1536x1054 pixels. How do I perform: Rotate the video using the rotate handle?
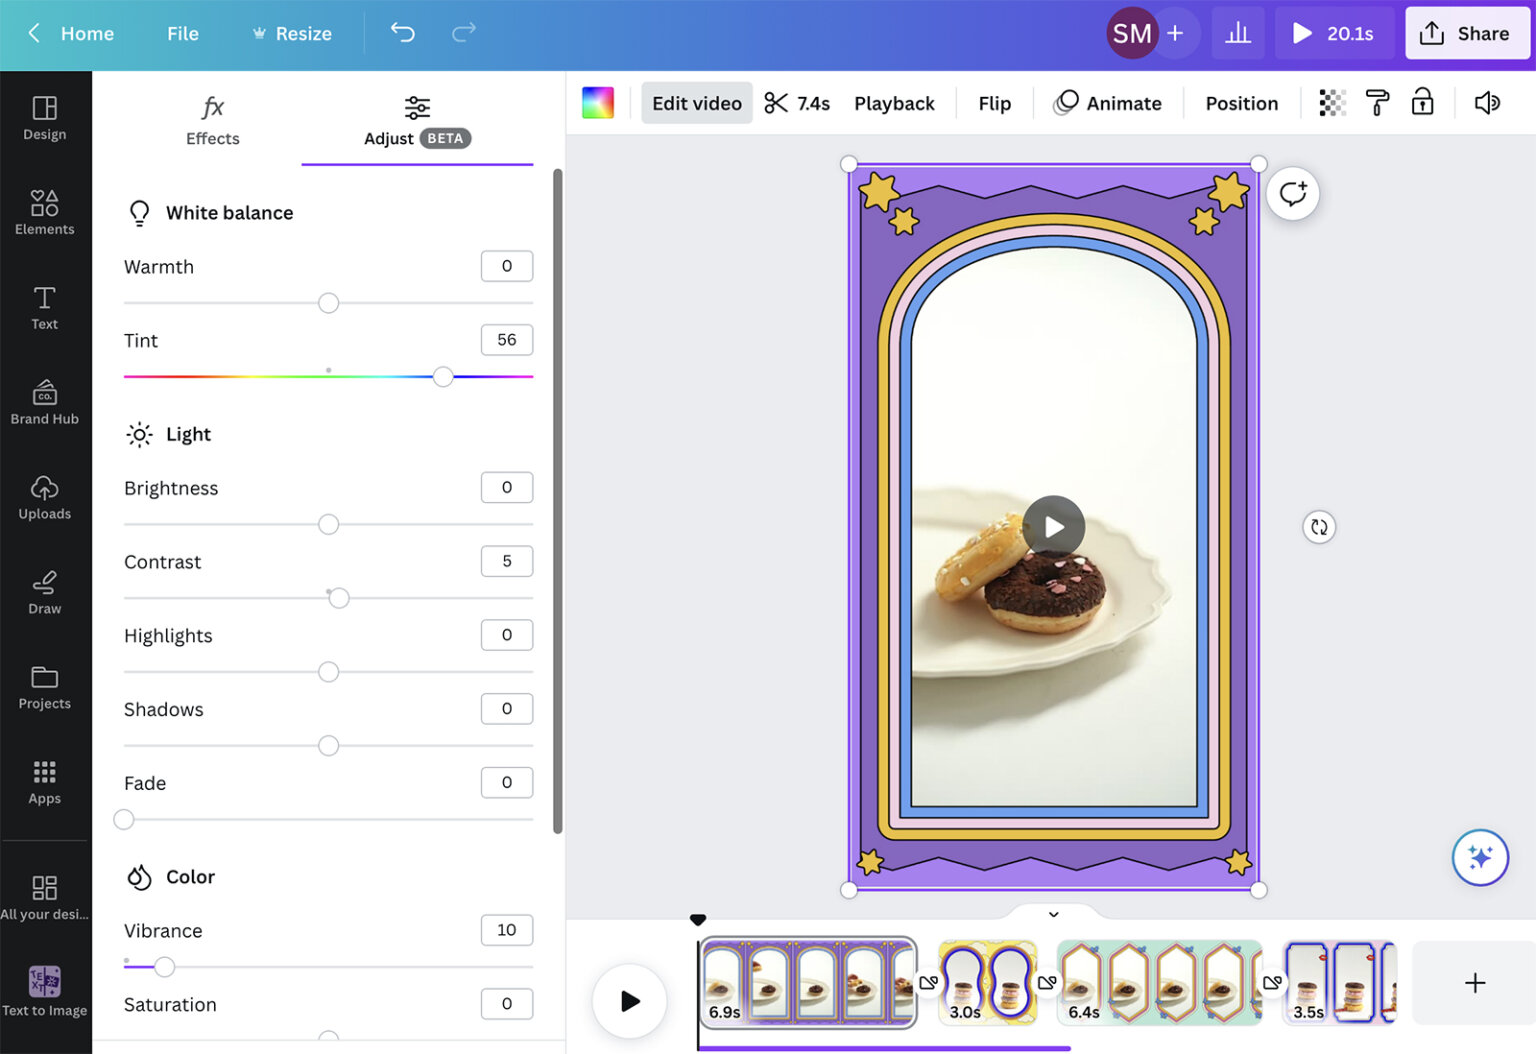pos(1319,526)
